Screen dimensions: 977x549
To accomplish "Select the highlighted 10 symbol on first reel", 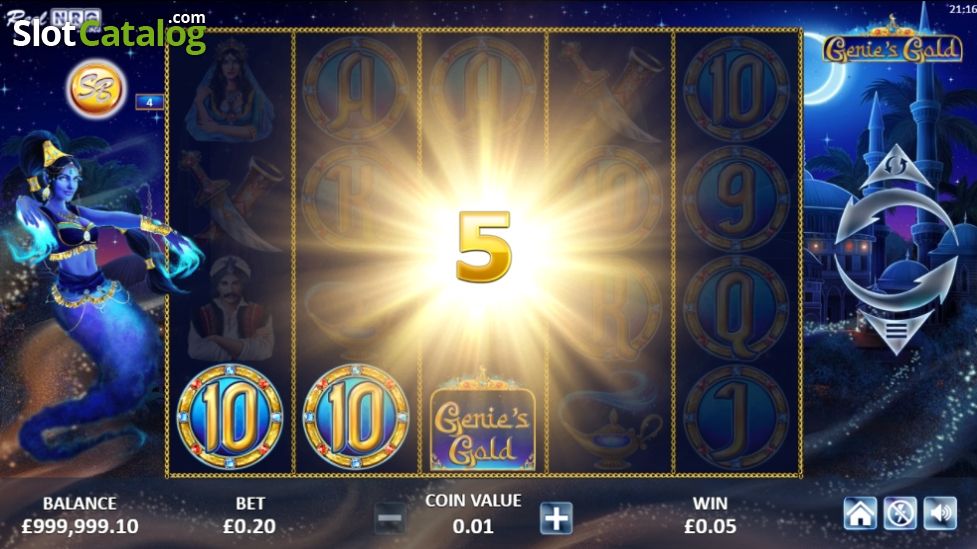I will pyautogui.click(x=230, y=417).
